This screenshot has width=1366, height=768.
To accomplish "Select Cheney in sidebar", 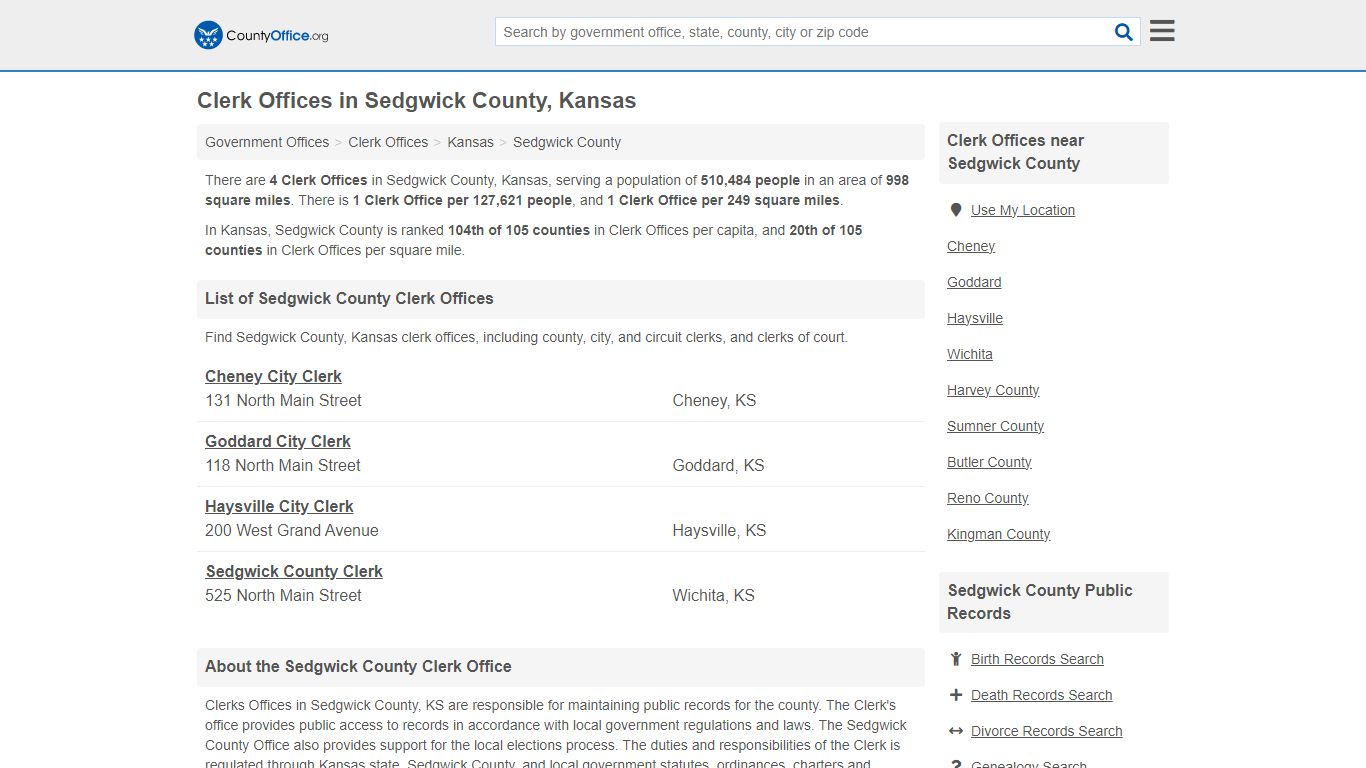I will pos(971,246).
